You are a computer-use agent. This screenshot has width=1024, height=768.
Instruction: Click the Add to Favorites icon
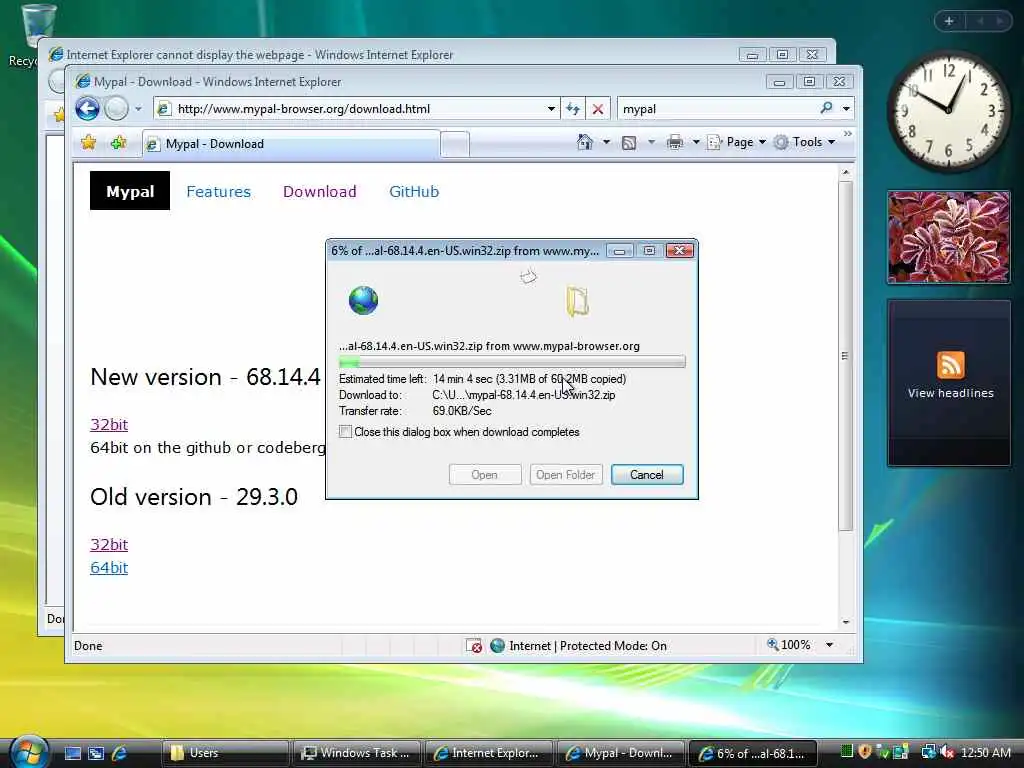(x=119, y=142)
